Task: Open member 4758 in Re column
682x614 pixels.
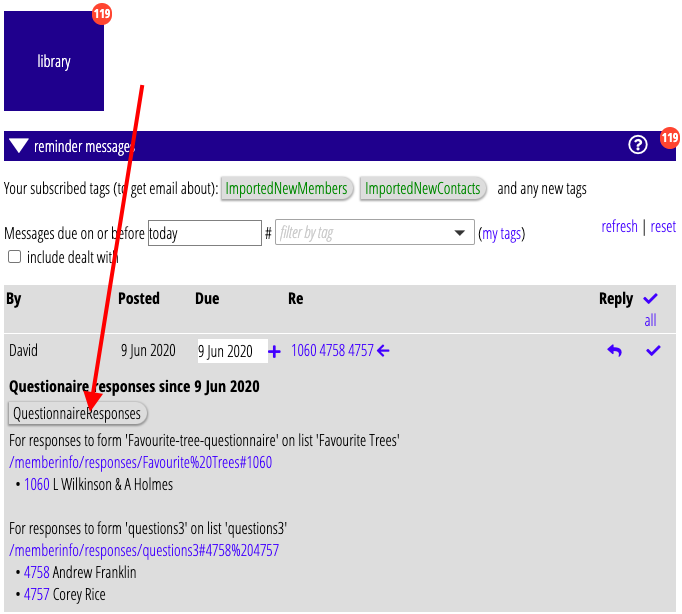Action: click(332, 350)
